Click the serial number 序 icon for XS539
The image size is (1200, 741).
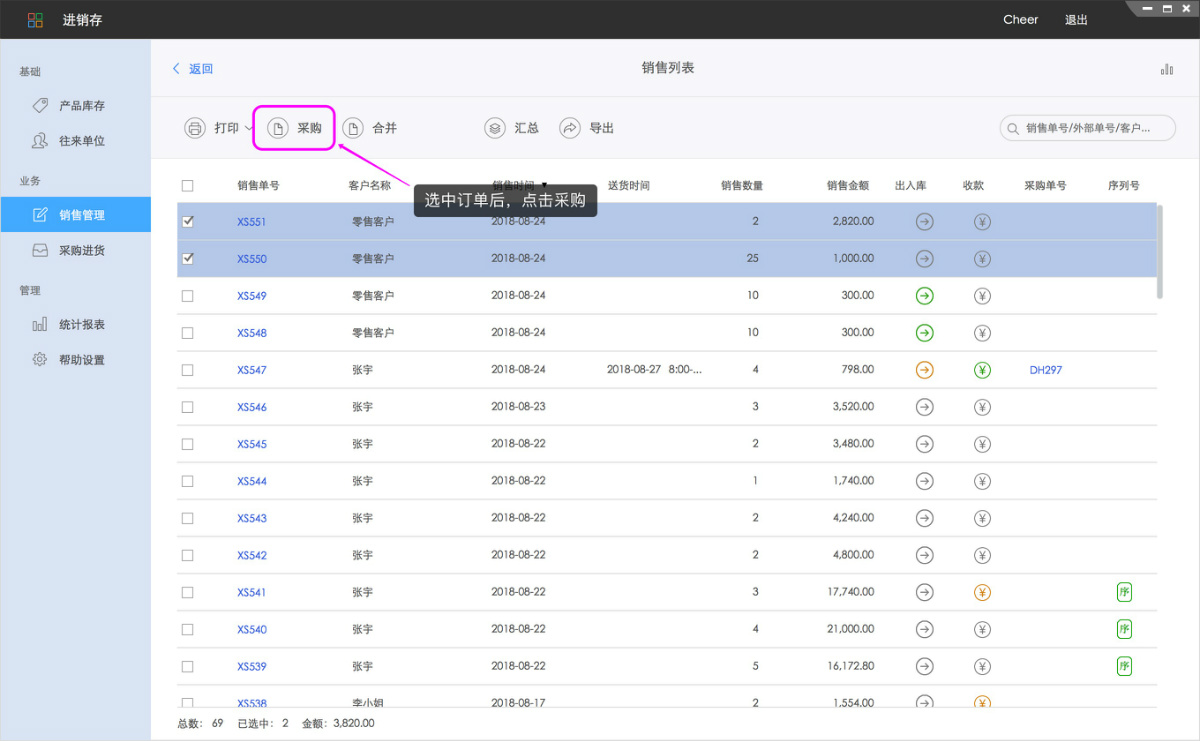click(x=1124, y=666)
